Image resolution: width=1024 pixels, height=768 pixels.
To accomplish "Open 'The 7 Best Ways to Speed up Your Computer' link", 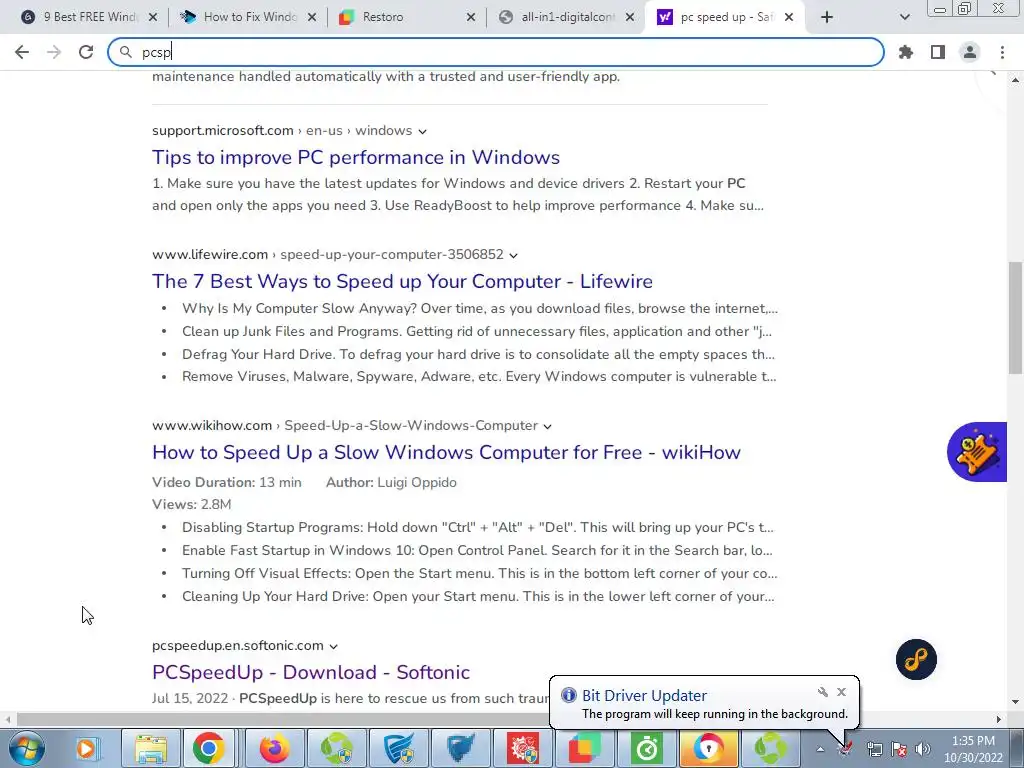I will click(x=402, y=281).
